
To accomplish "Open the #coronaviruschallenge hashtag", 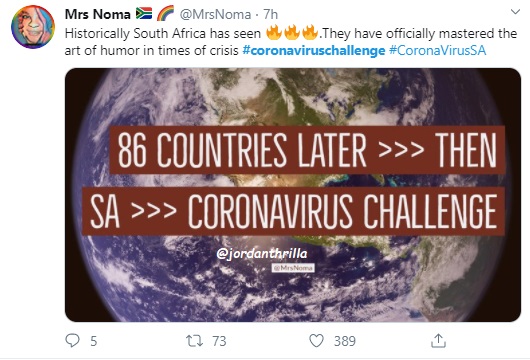I will (314, 51).
